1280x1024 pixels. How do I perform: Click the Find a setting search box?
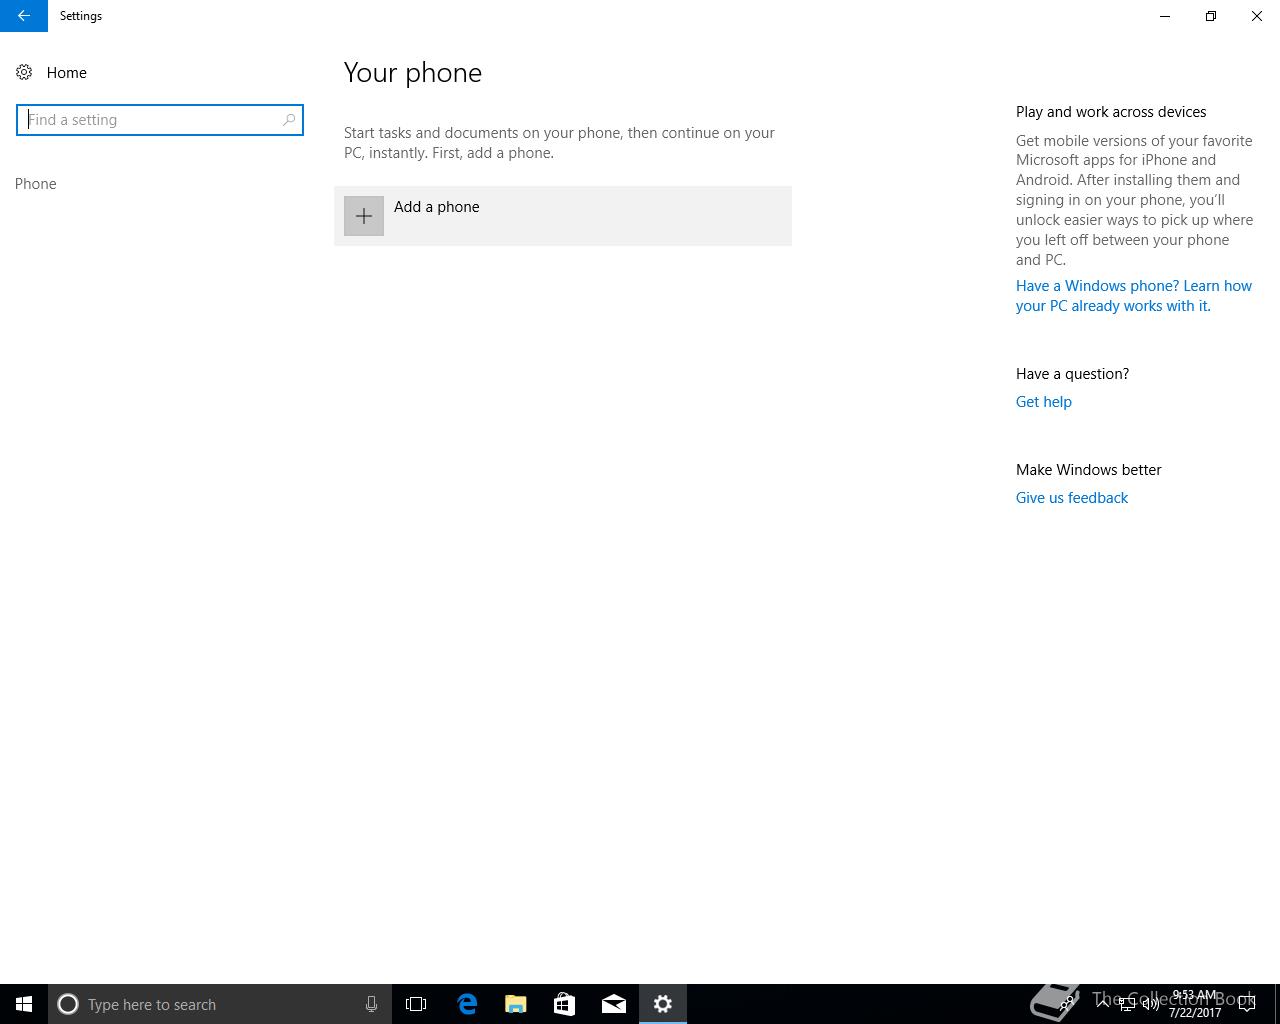[160, 120]
